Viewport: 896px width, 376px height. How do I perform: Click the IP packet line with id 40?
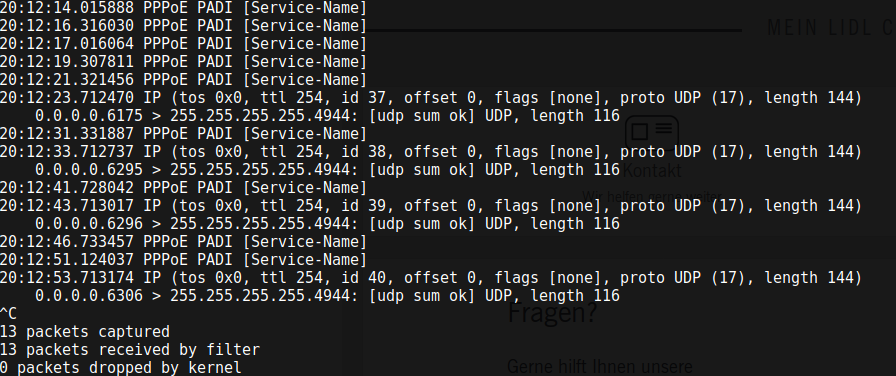430,278
